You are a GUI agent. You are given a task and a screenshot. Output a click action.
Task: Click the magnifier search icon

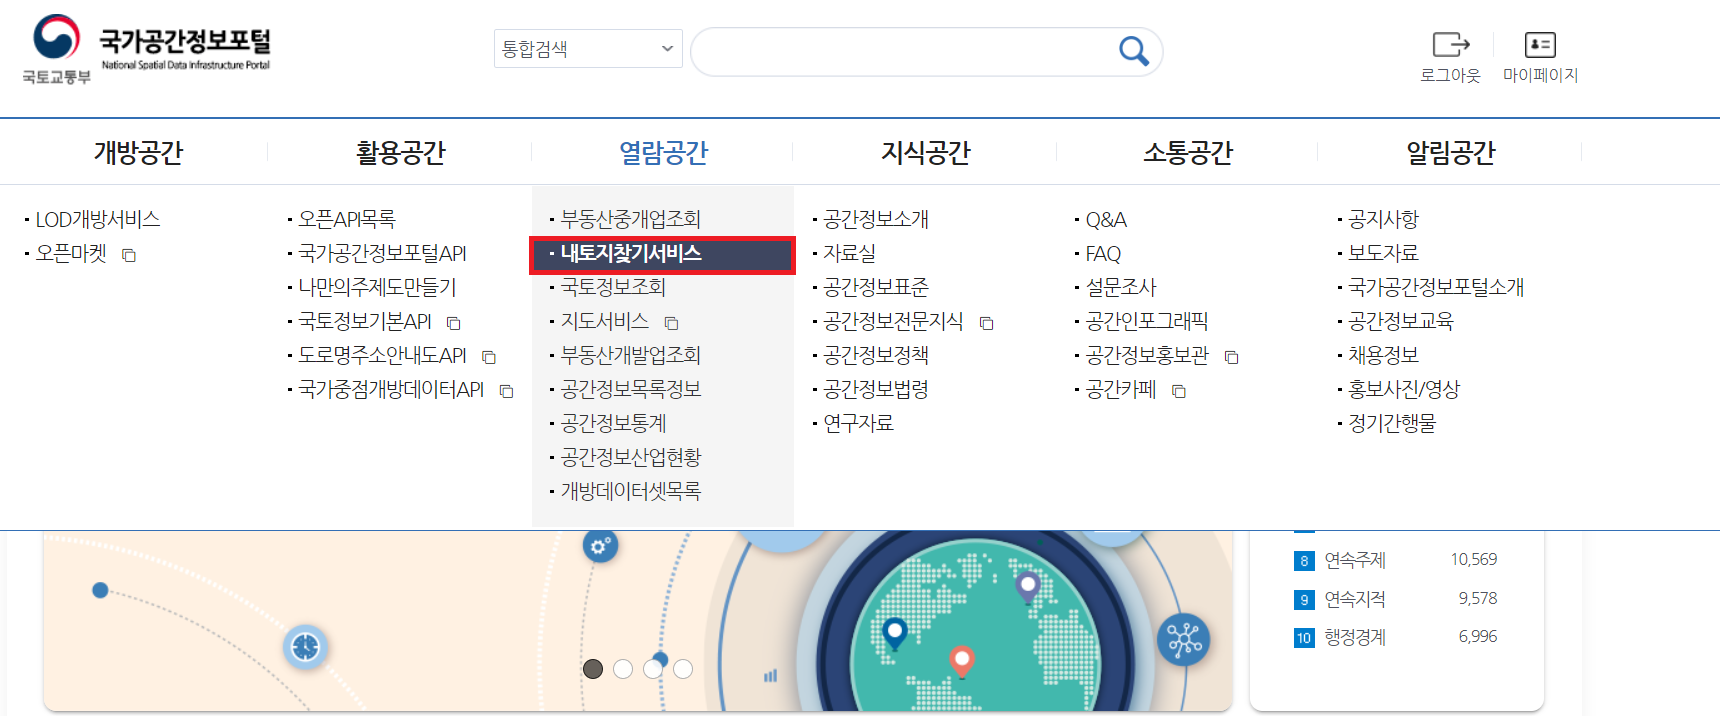tap(1133, 51)
